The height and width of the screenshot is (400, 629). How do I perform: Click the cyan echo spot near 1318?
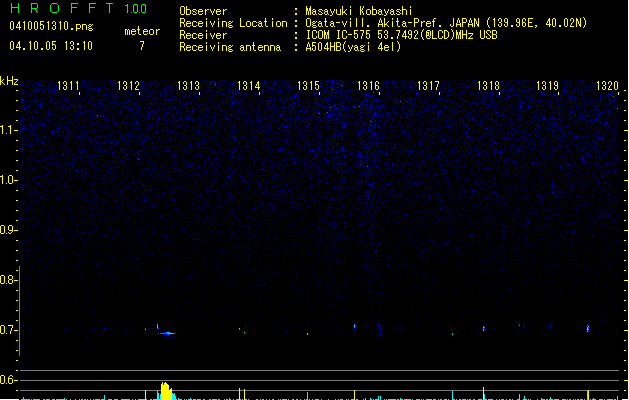point(483,329)
